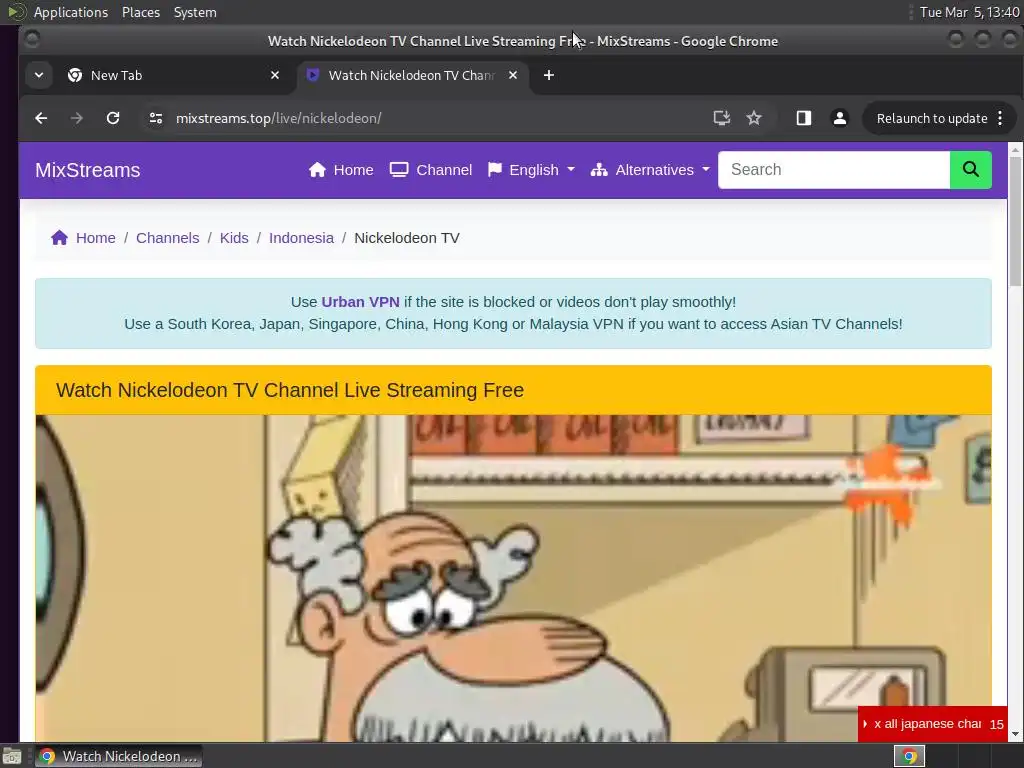
Task: Click the Nickelodeon video player
Action: 513,578
